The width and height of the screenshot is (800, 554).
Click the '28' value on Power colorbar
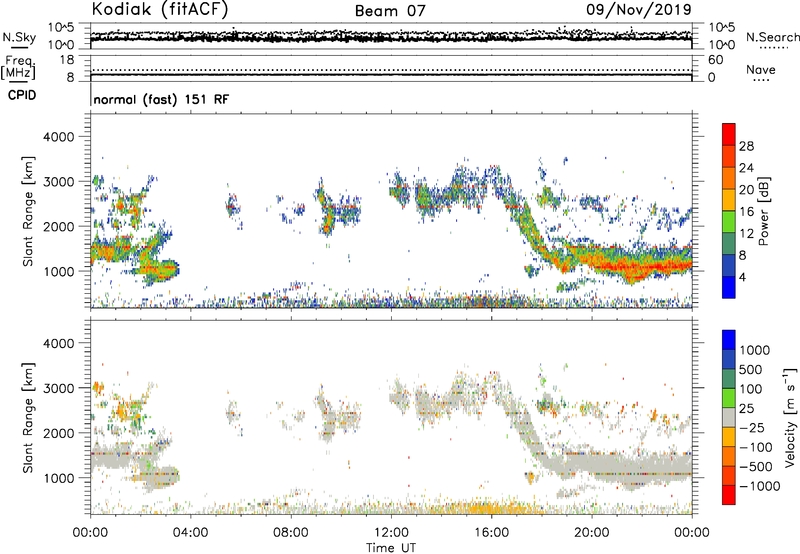coord(746,146)
